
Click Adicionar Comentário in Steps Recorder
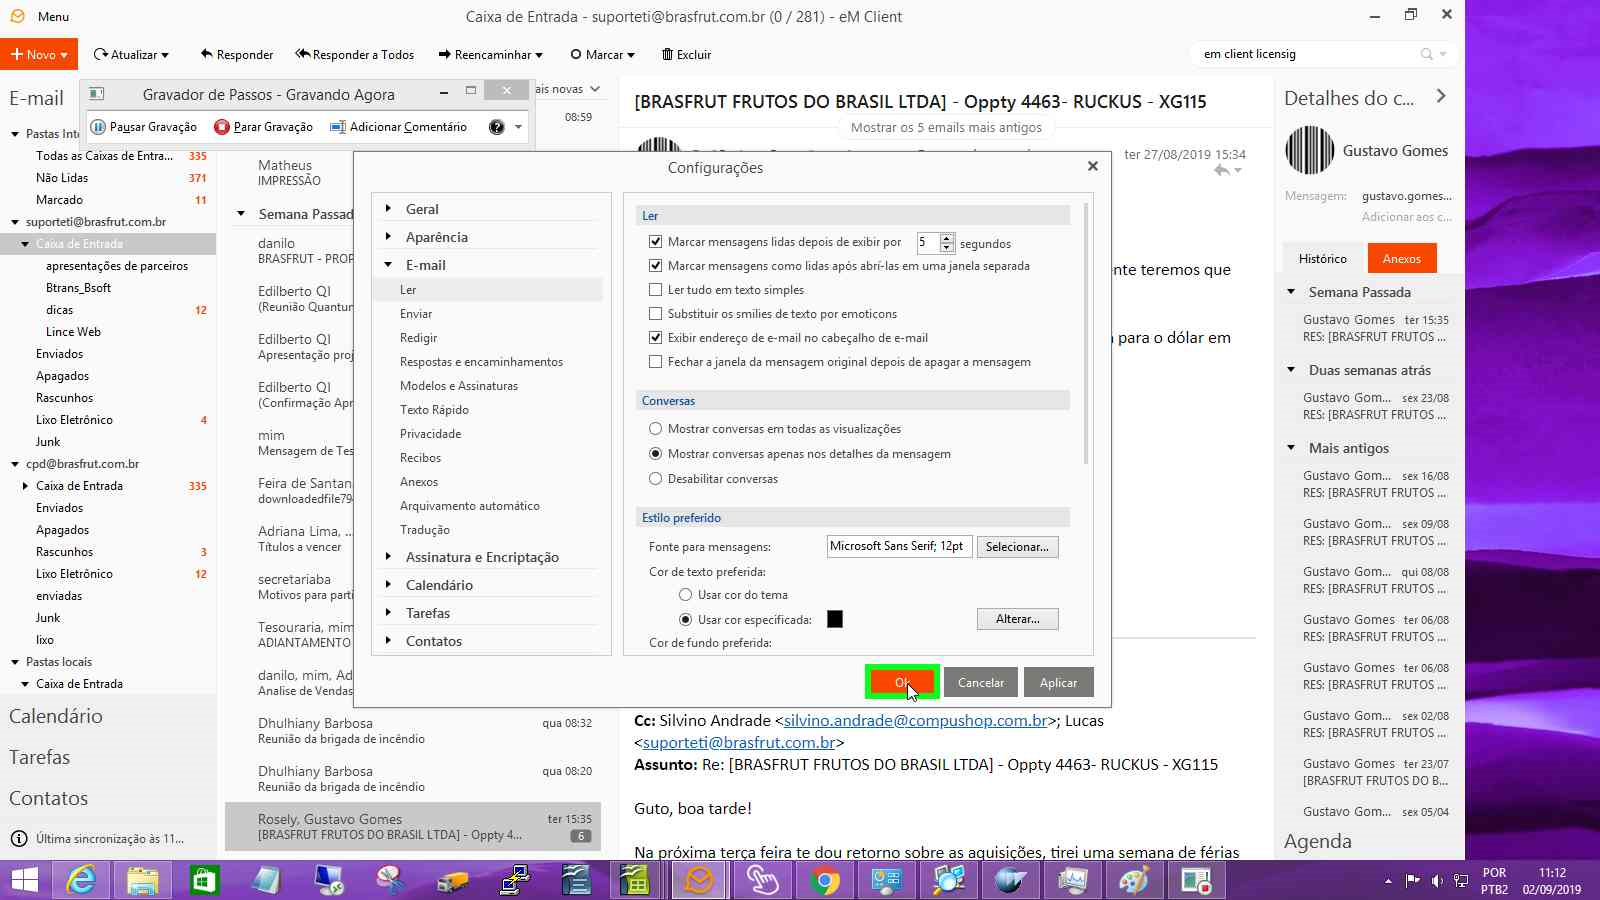coord(398,127)
